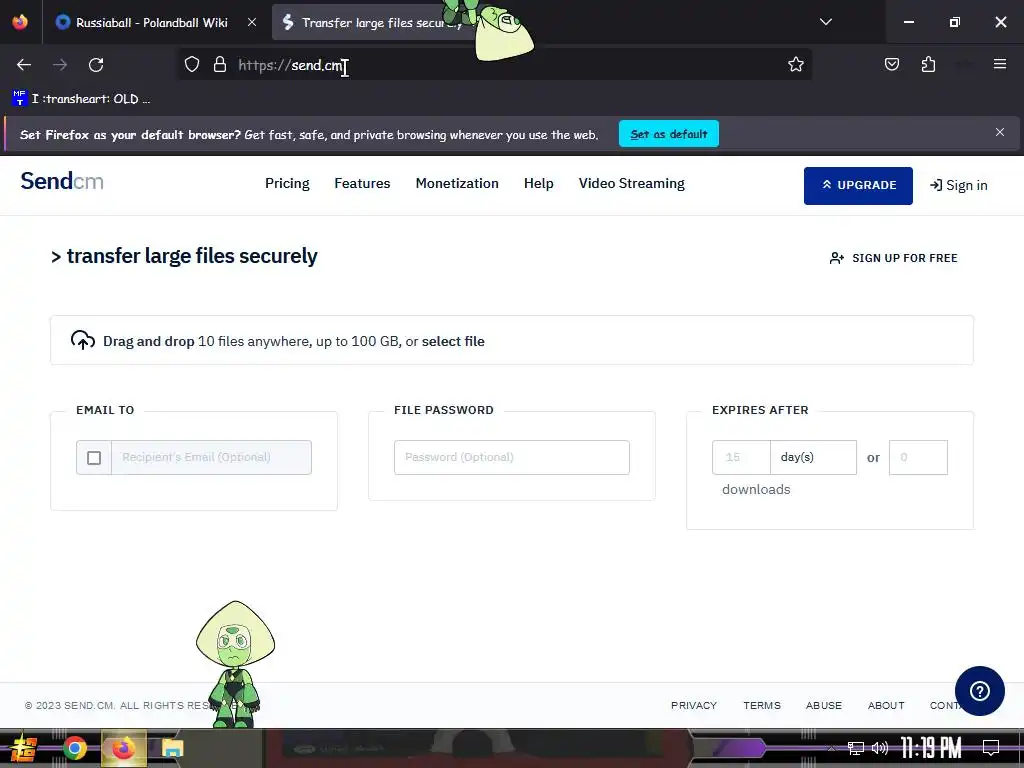Click the address bar URL field
The height and width of the screenshot is (768, 1024).
(x=496, y=65)
